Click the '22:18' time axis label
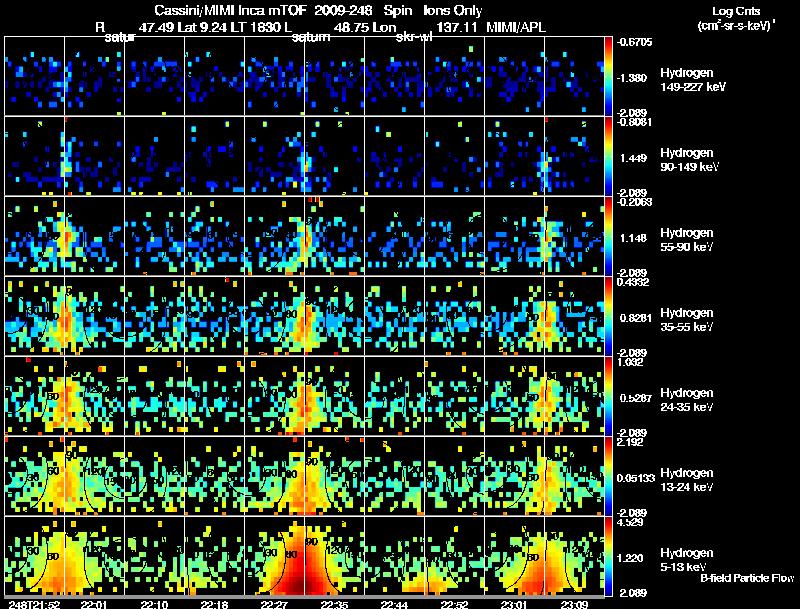800x609 pixels. (214, 605)
